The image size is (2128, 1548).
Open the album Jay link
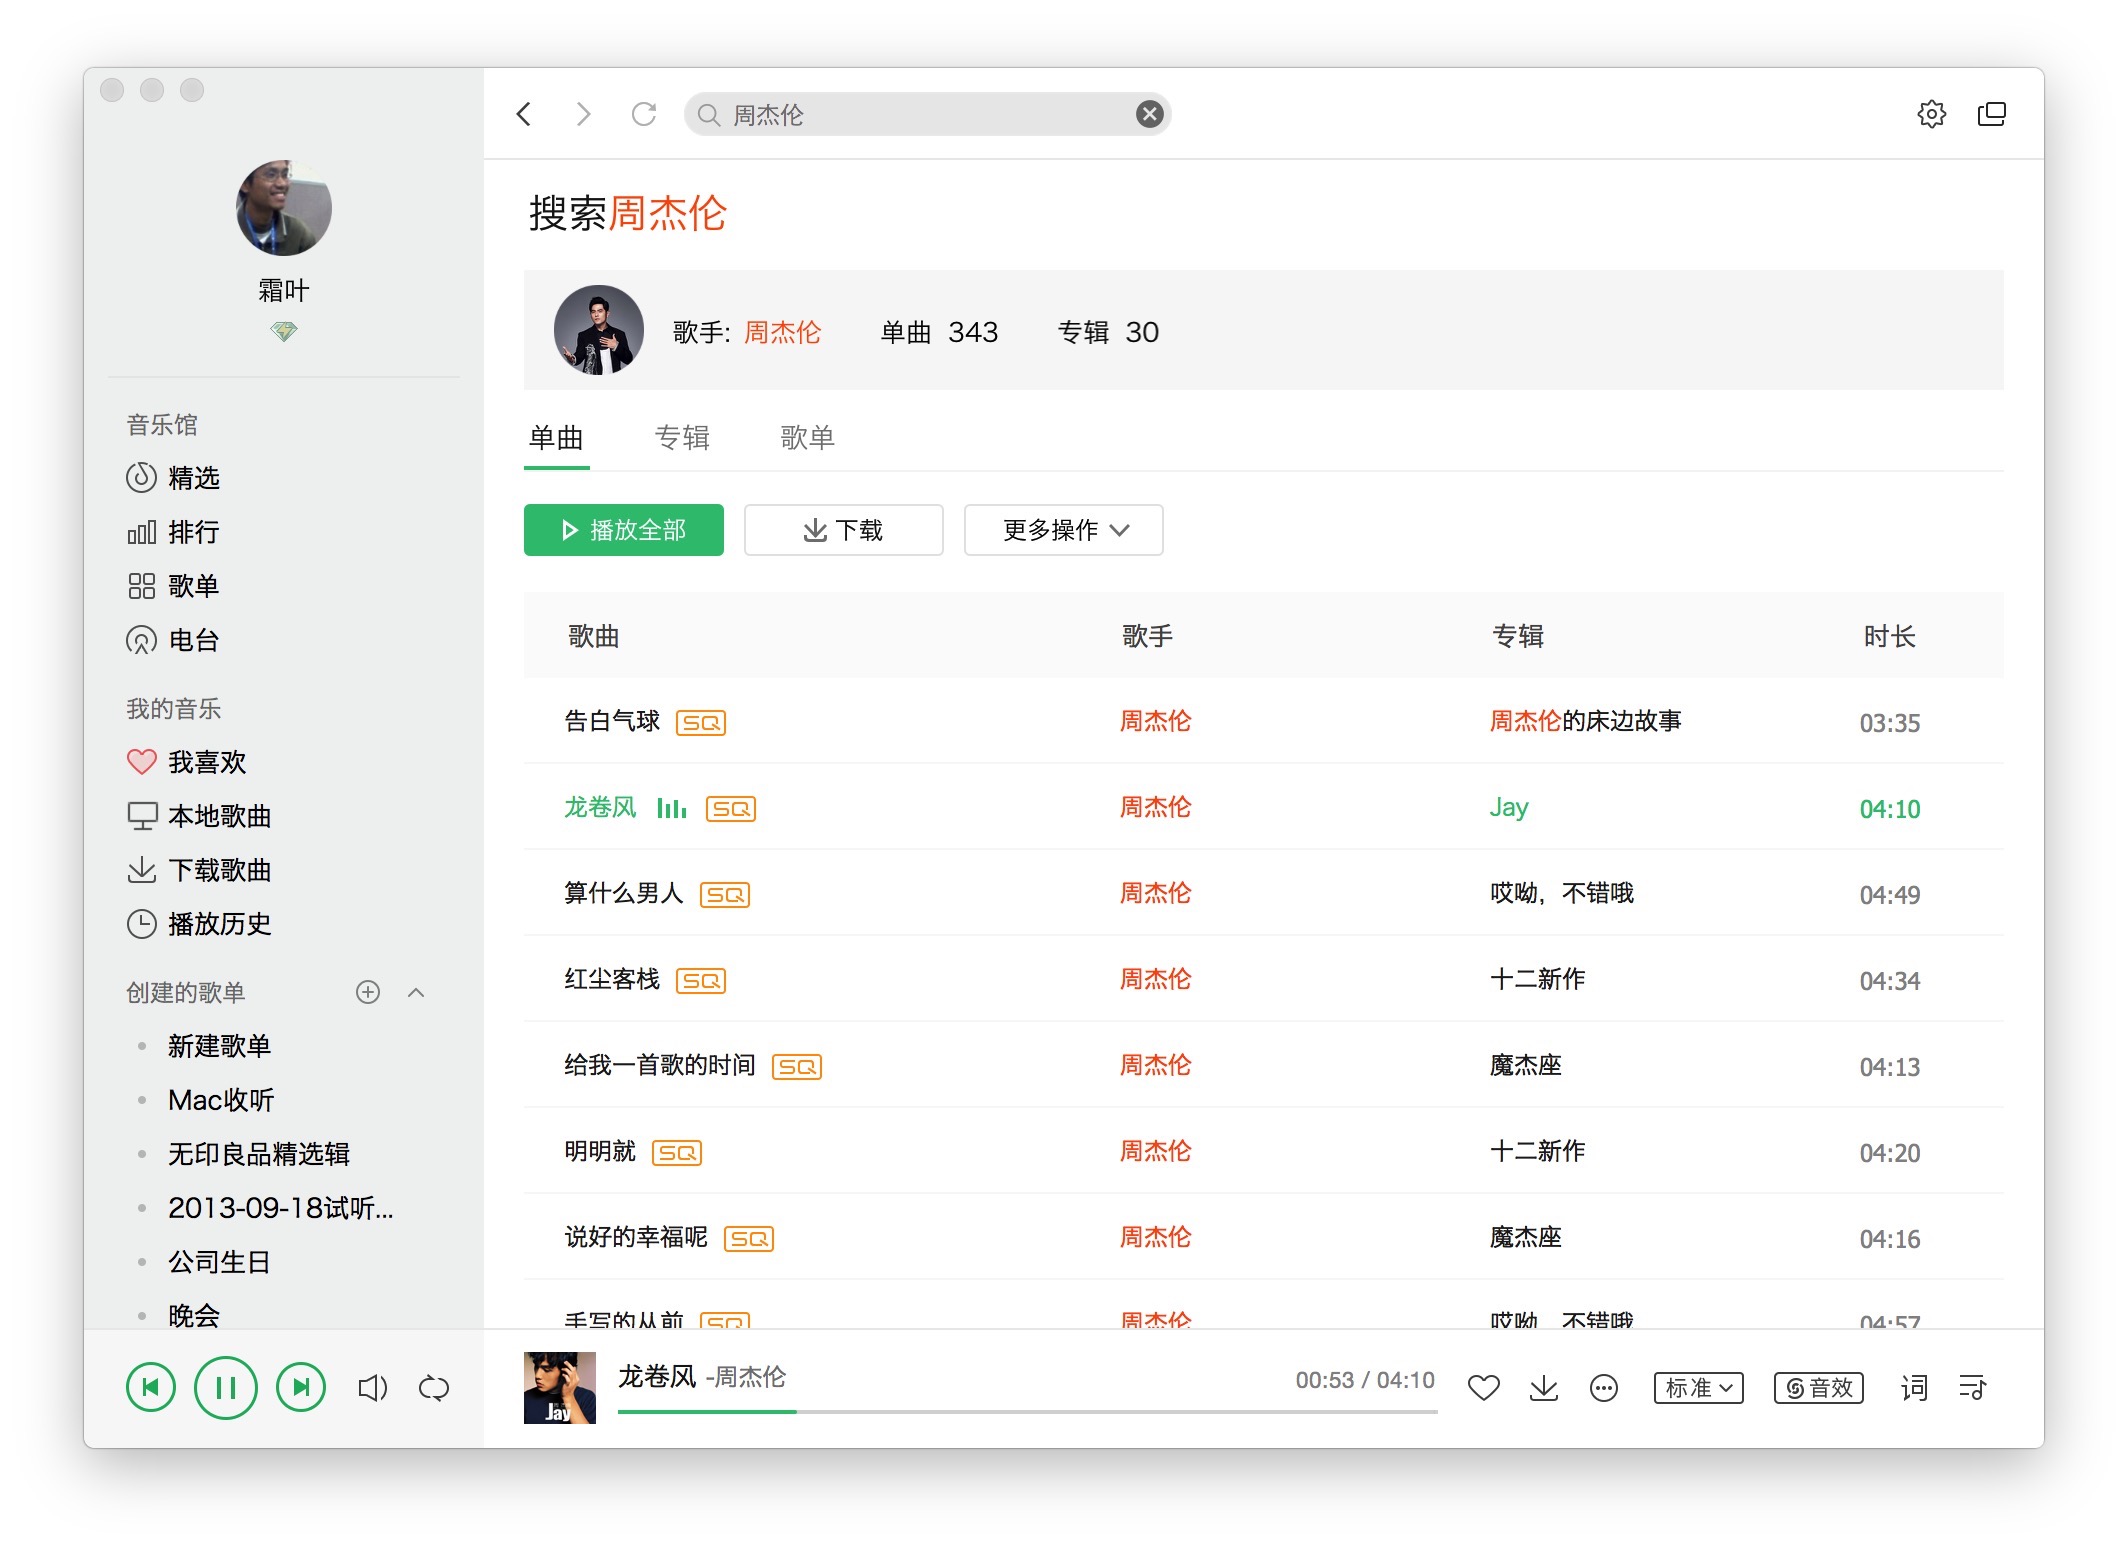(1509, 807)
